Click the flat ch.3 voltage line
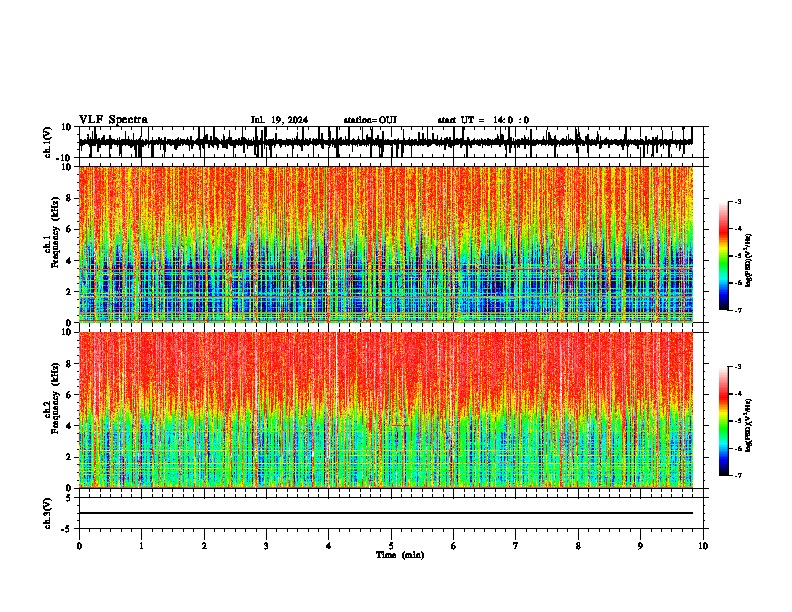Viewport: 792px width, 612px height. 385,513
